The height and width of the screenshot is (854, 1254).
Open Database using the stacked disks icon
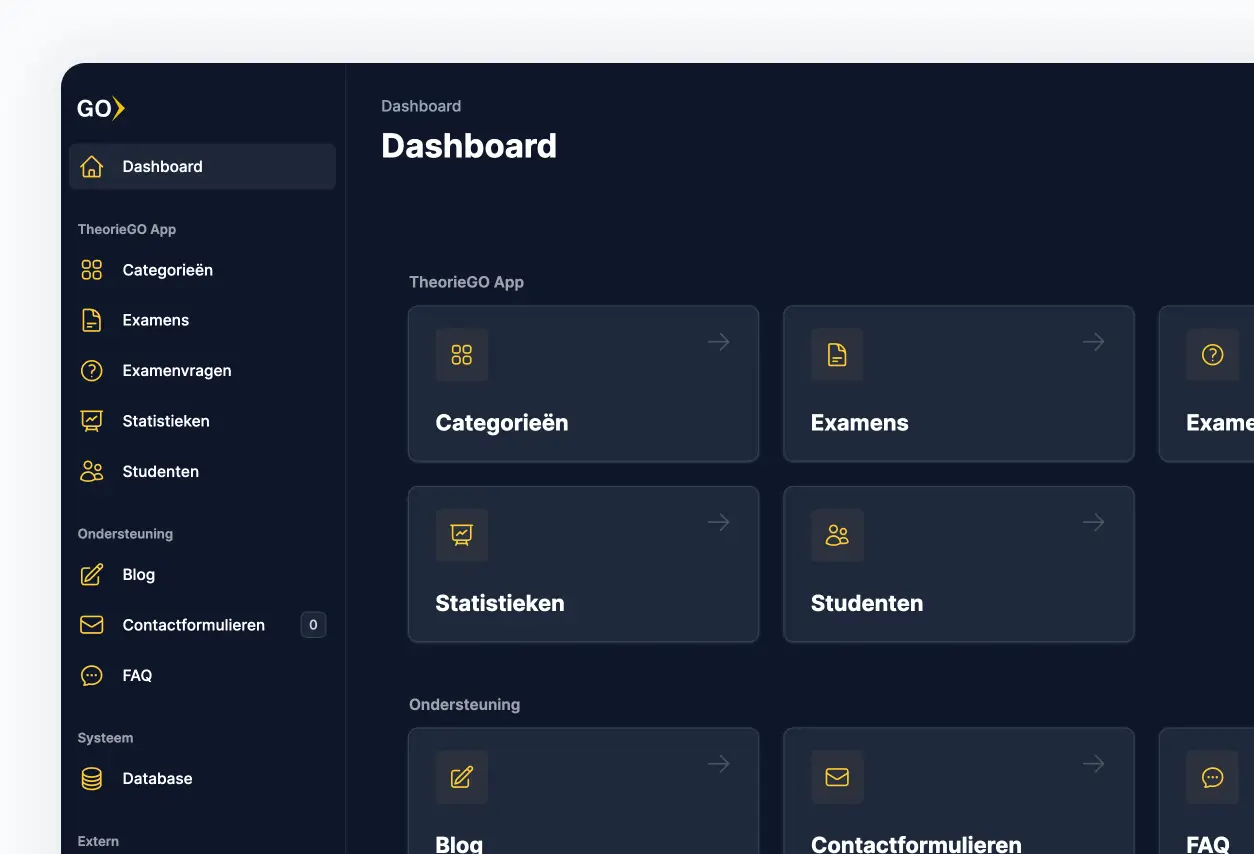(91, 778)
